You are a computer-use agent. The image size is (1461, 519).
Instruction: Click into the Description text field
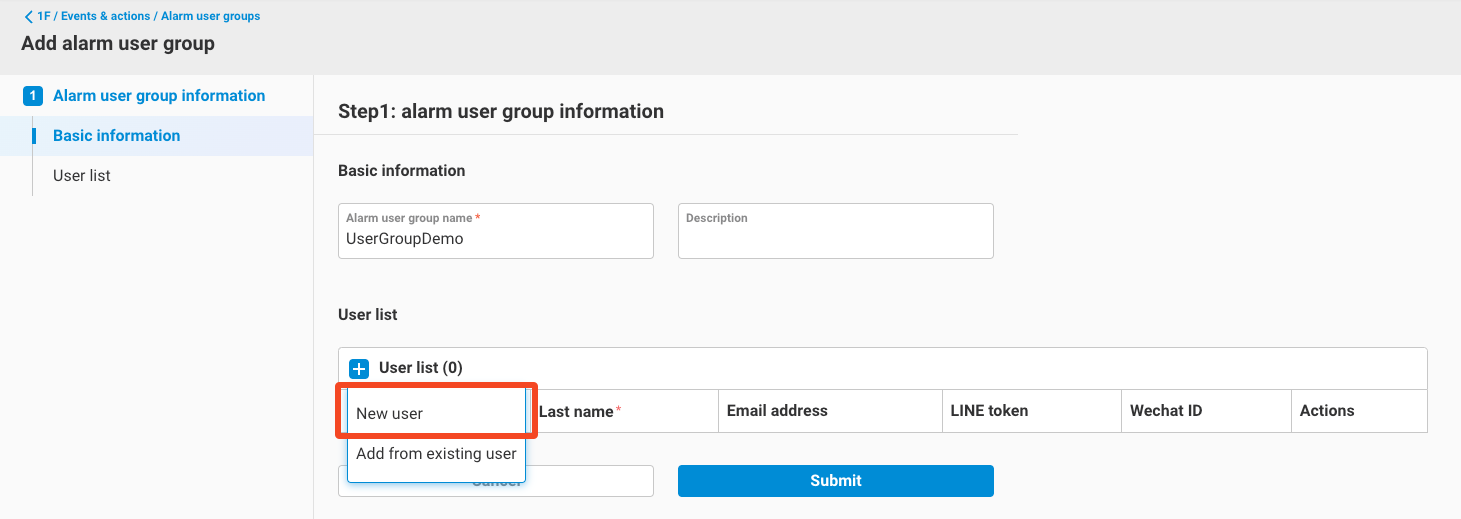[x=835, y=240]
